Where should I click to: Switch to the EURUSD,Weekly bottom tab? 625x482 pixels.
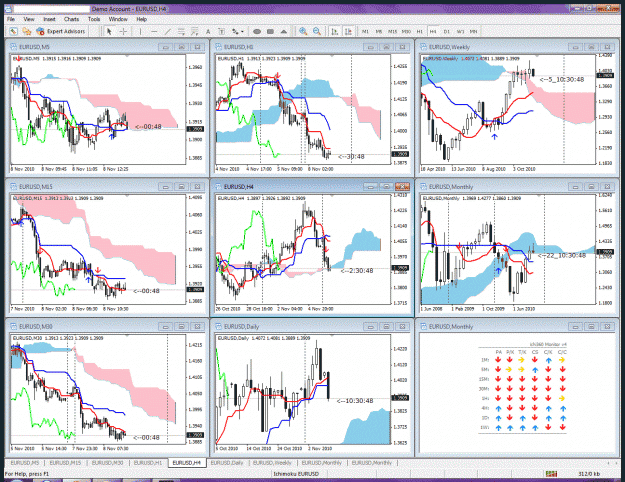pos(272,463)
